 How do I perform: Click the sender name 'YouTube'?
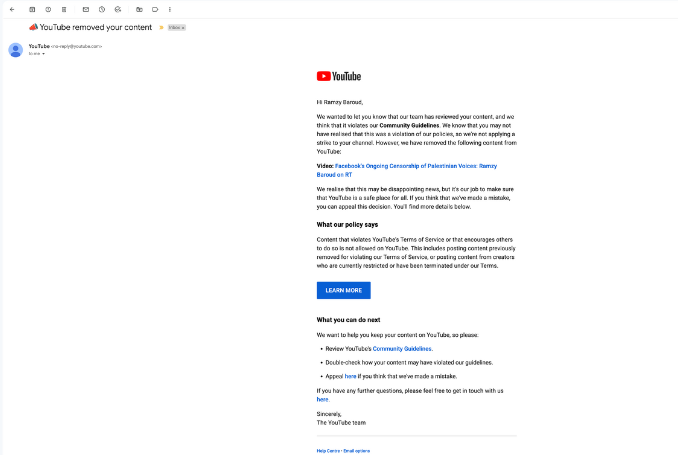(x=39, y=46)
